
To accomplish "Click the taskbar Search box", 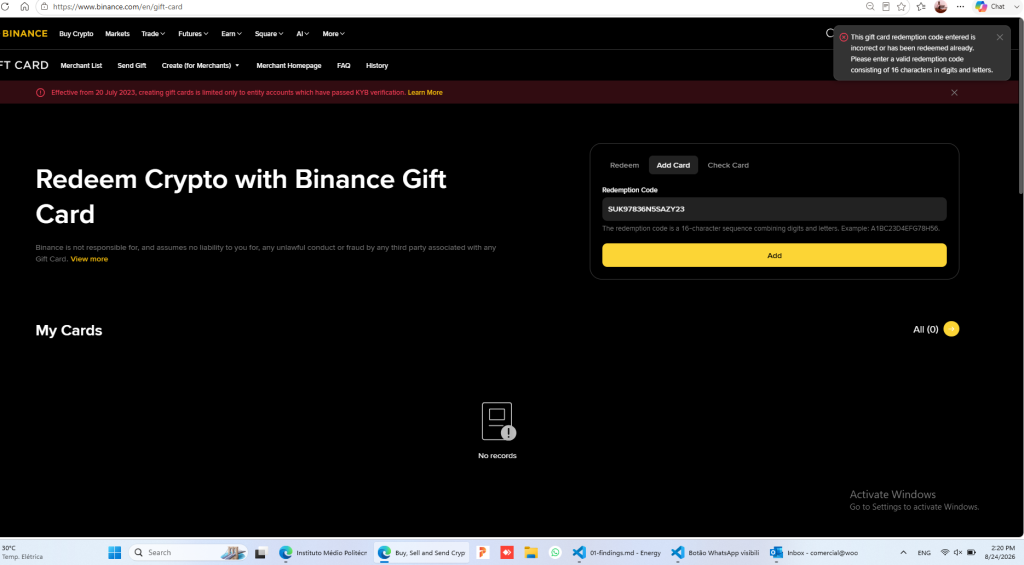I will [x=189, y=553].
